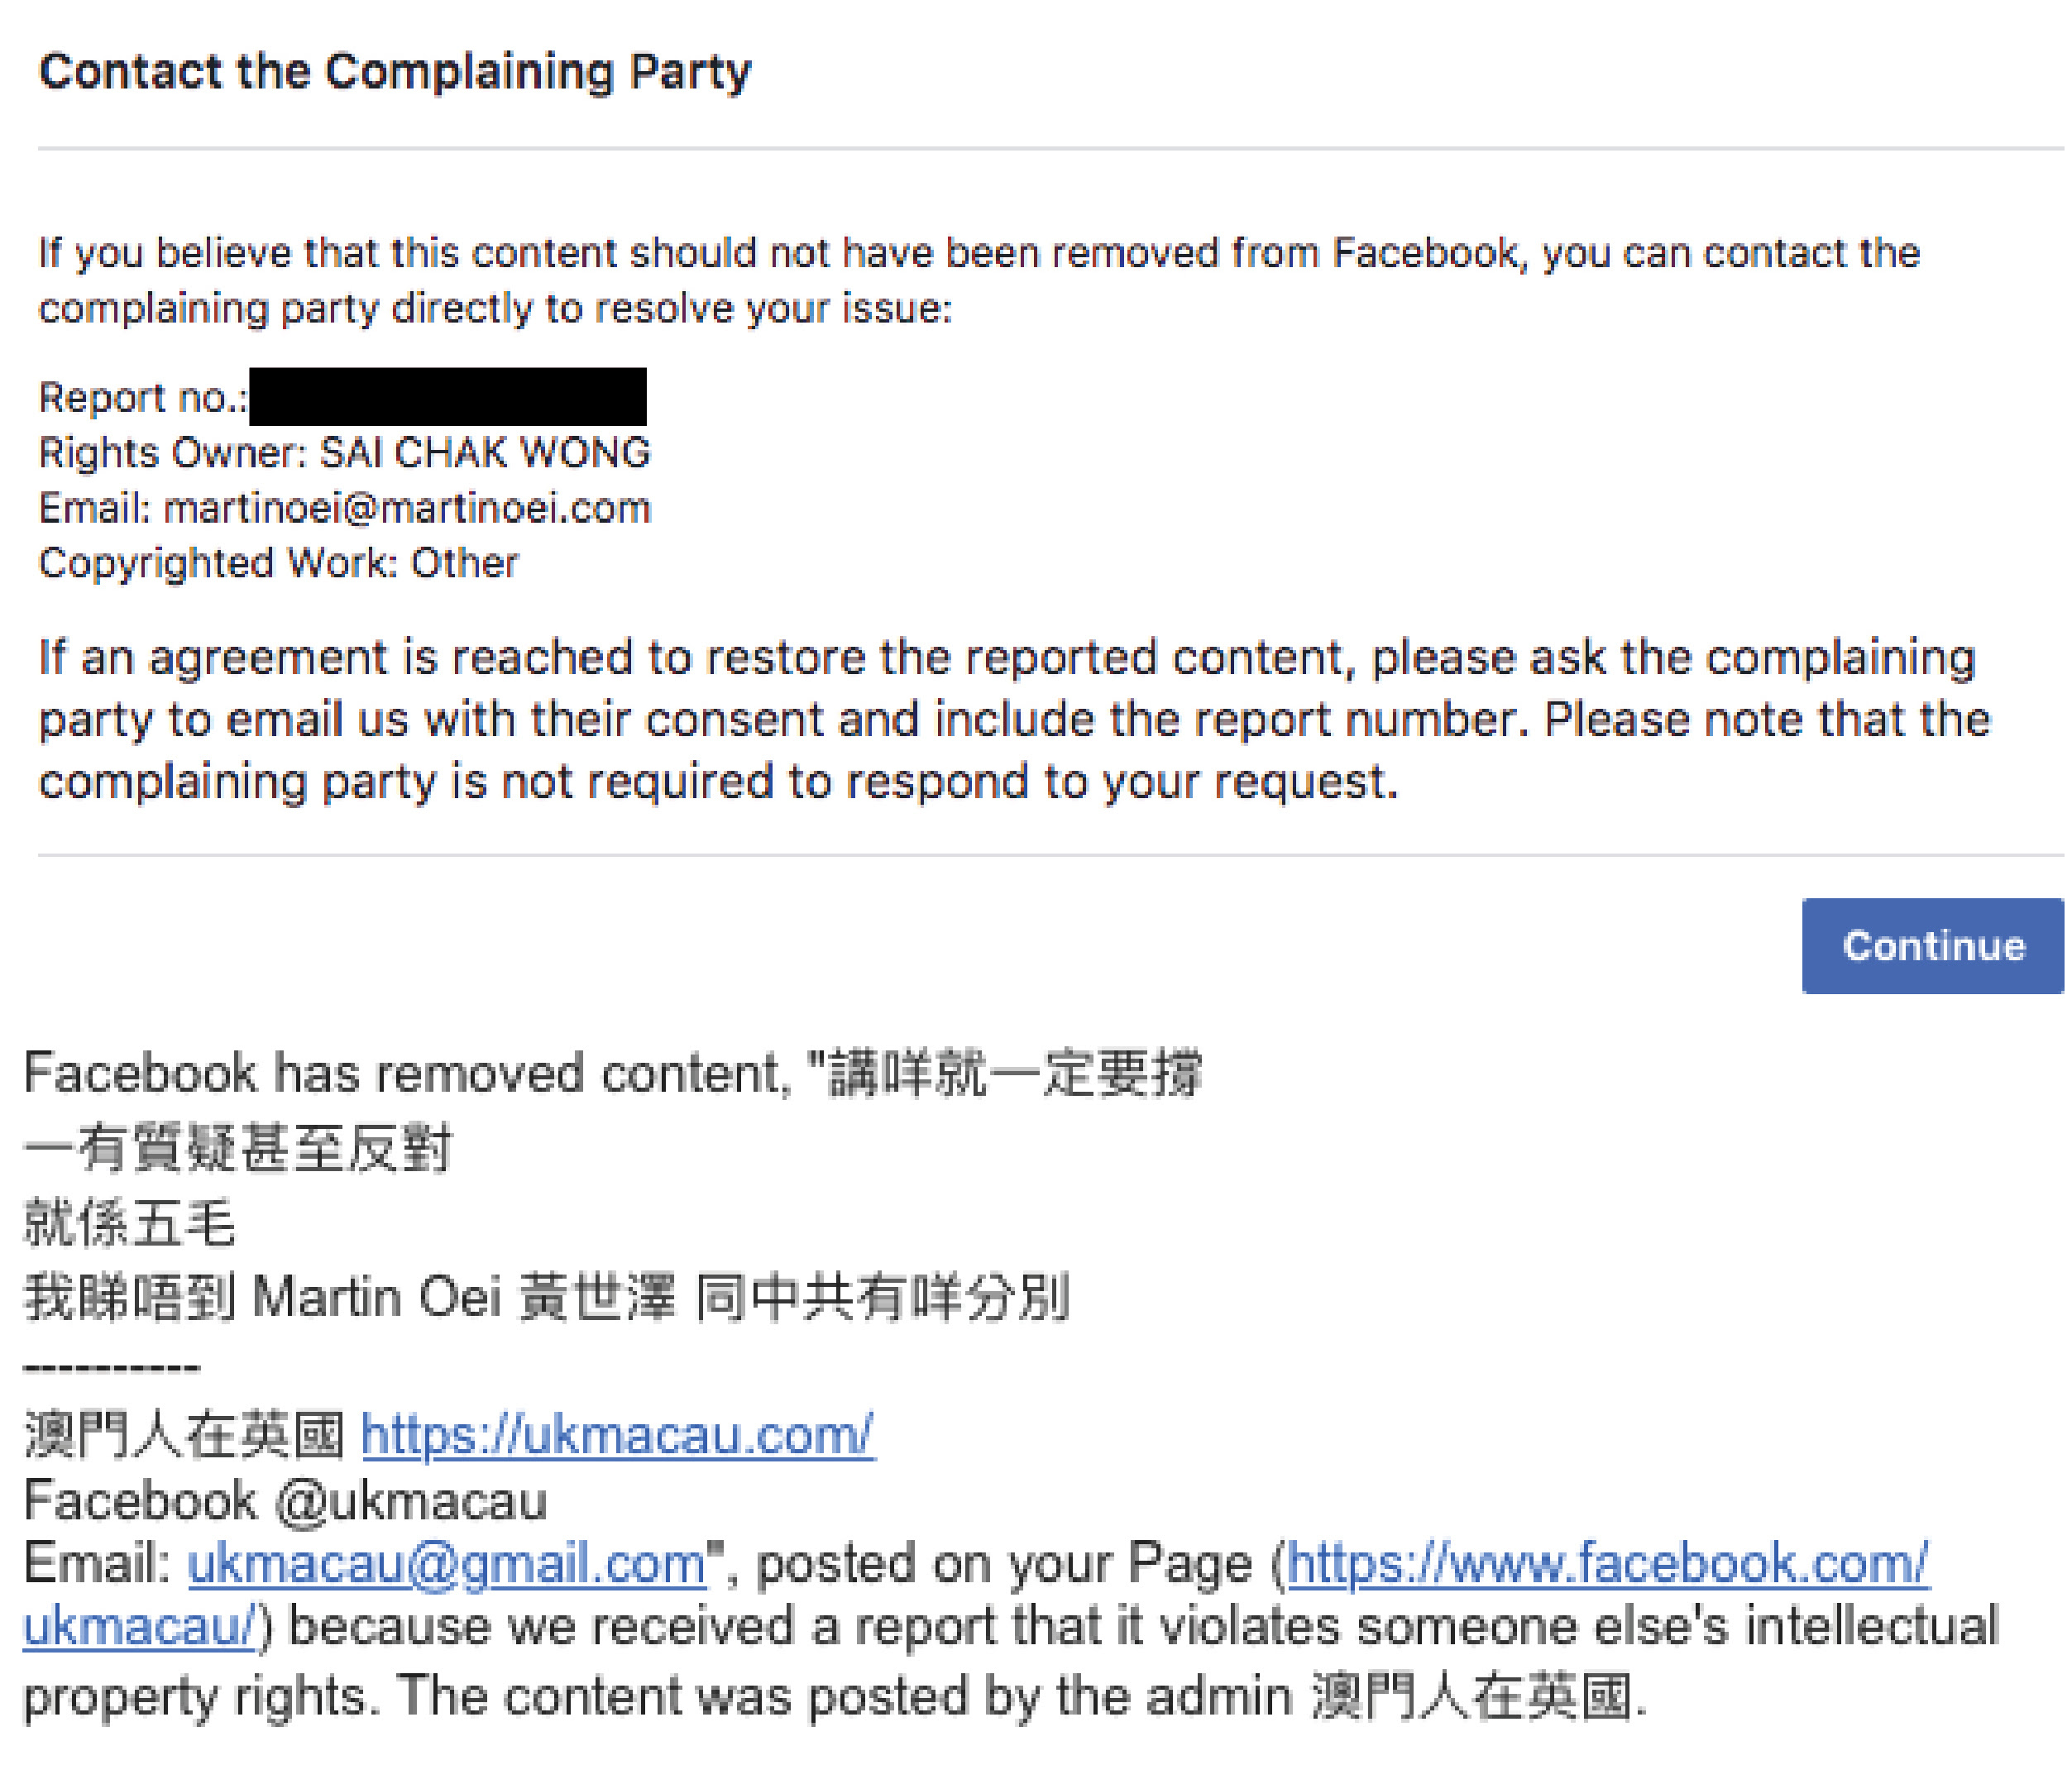Open the https://ukmacau.com/ link
2072x1765 pixels.
click(617, 1434)
